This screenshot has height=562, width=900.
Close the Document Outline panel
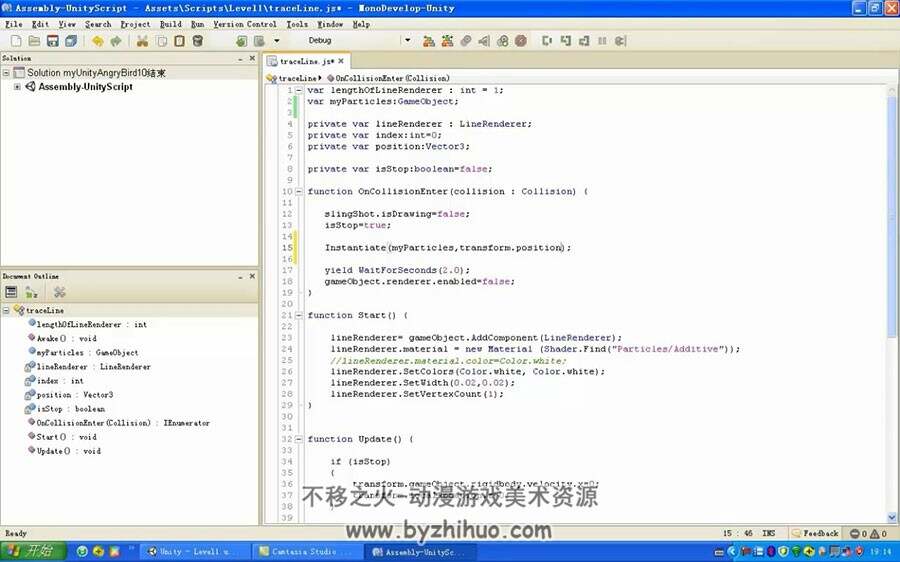pos(252,276)
